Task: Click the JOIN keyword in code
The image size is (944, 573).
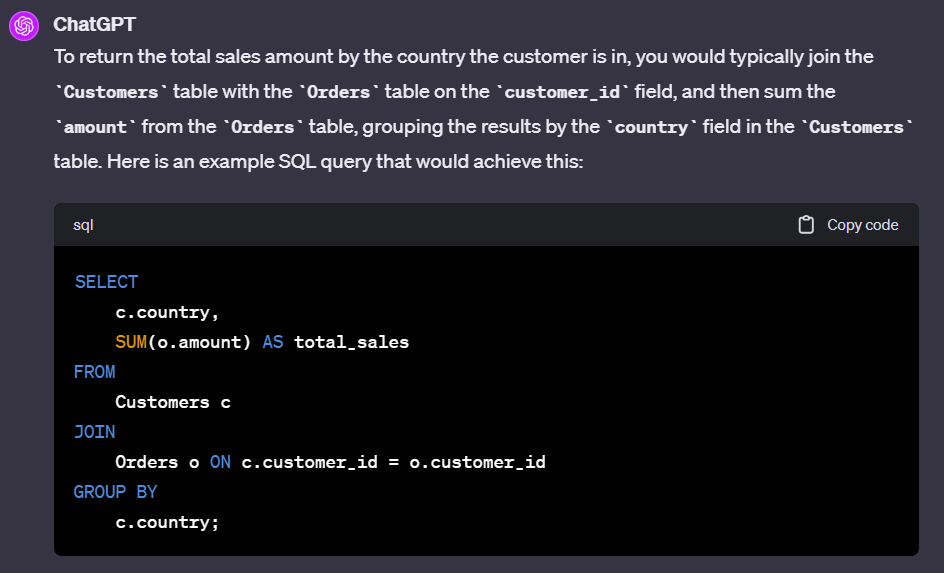Action: 95,432
